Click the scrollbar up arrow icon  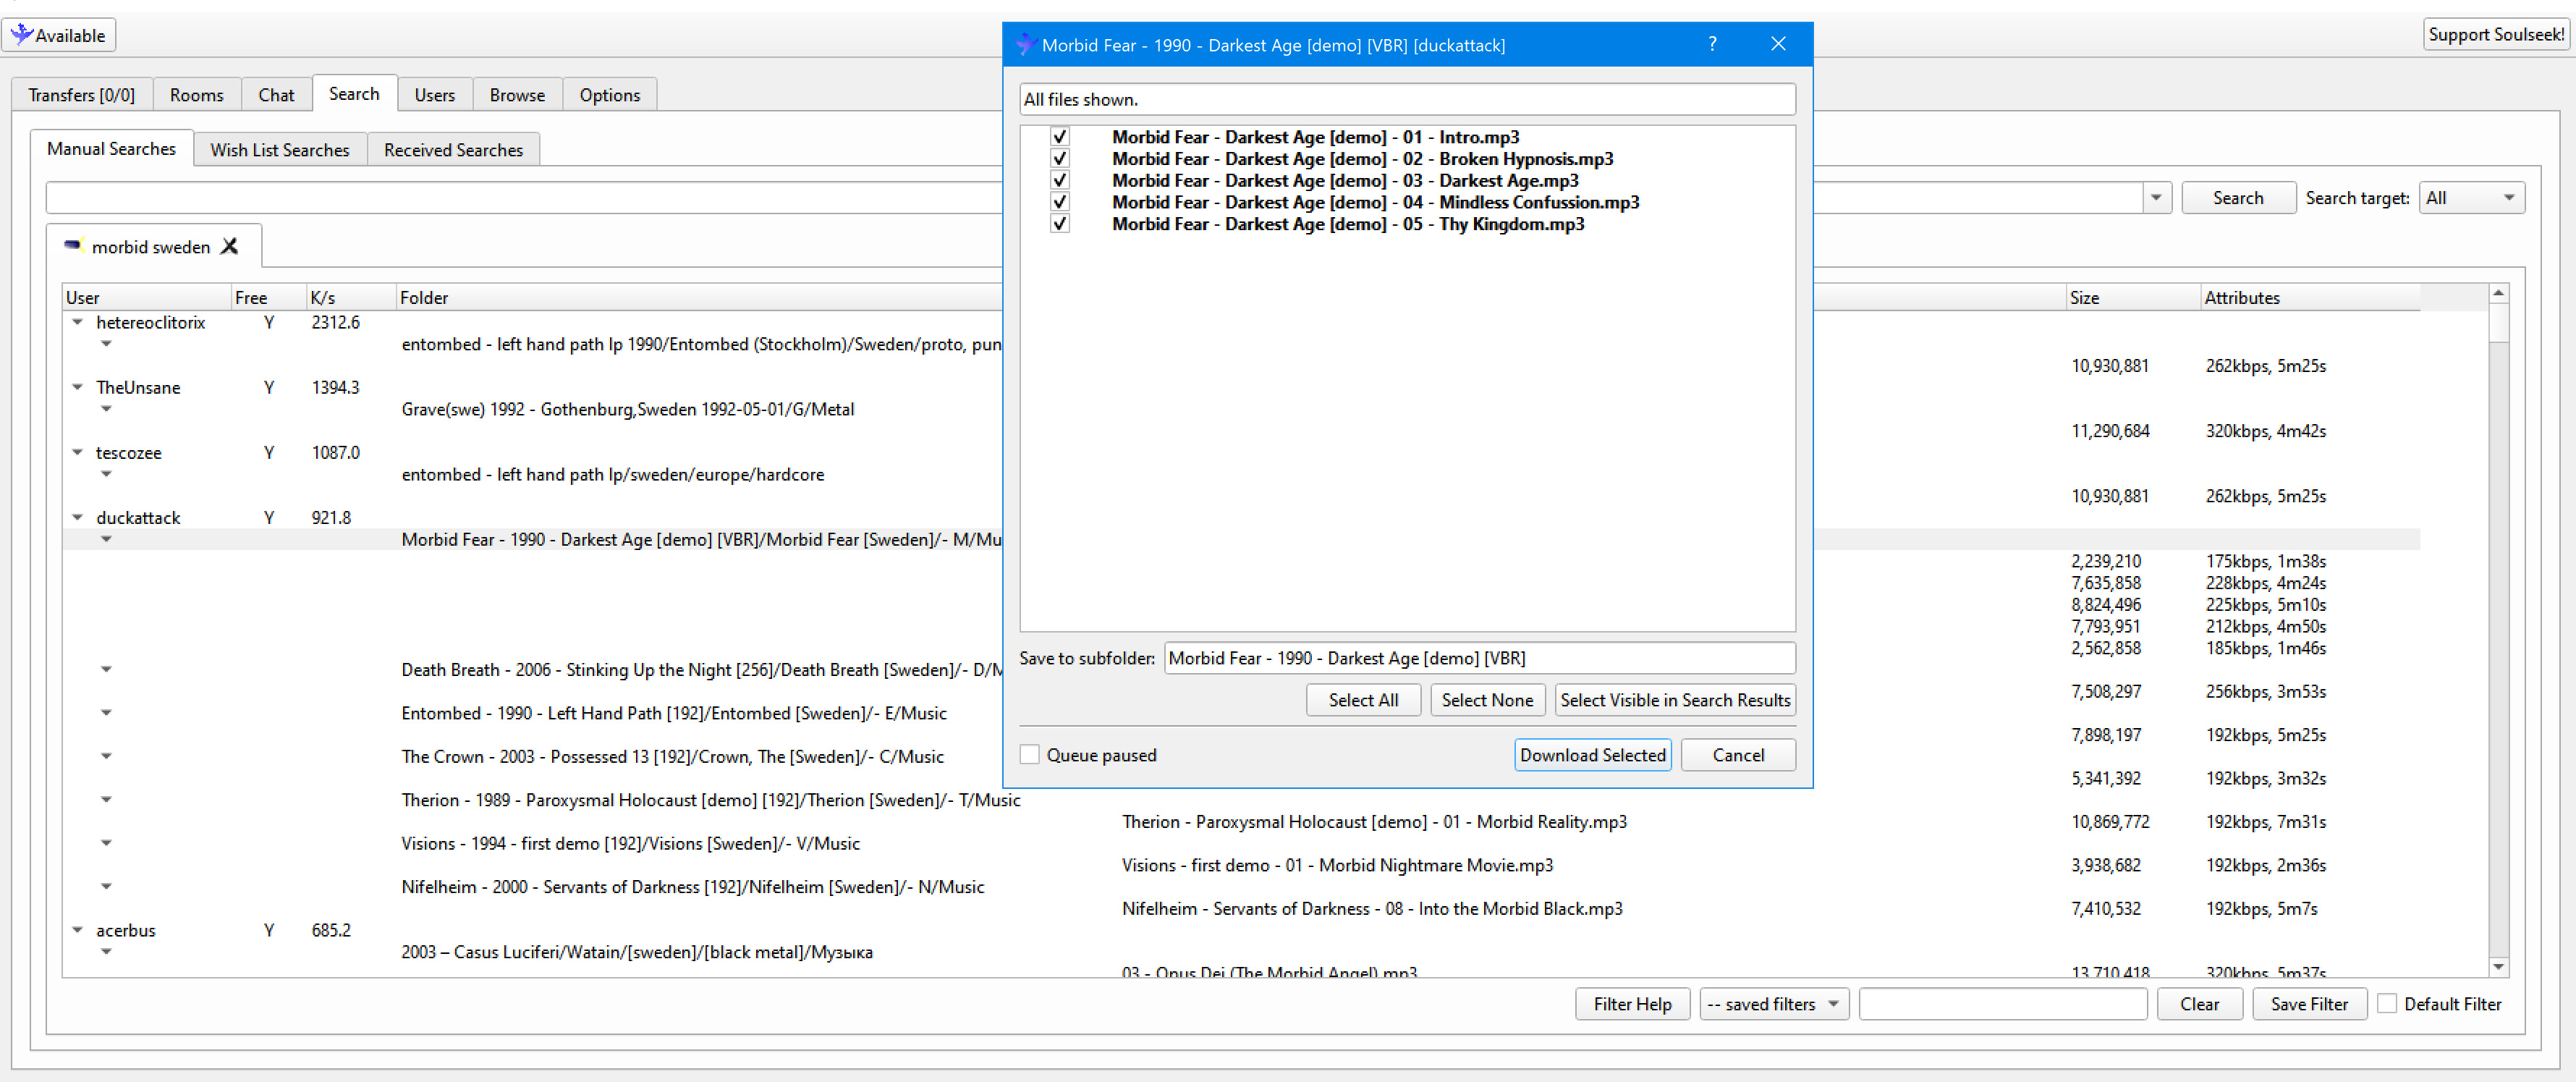(2499, 292)
